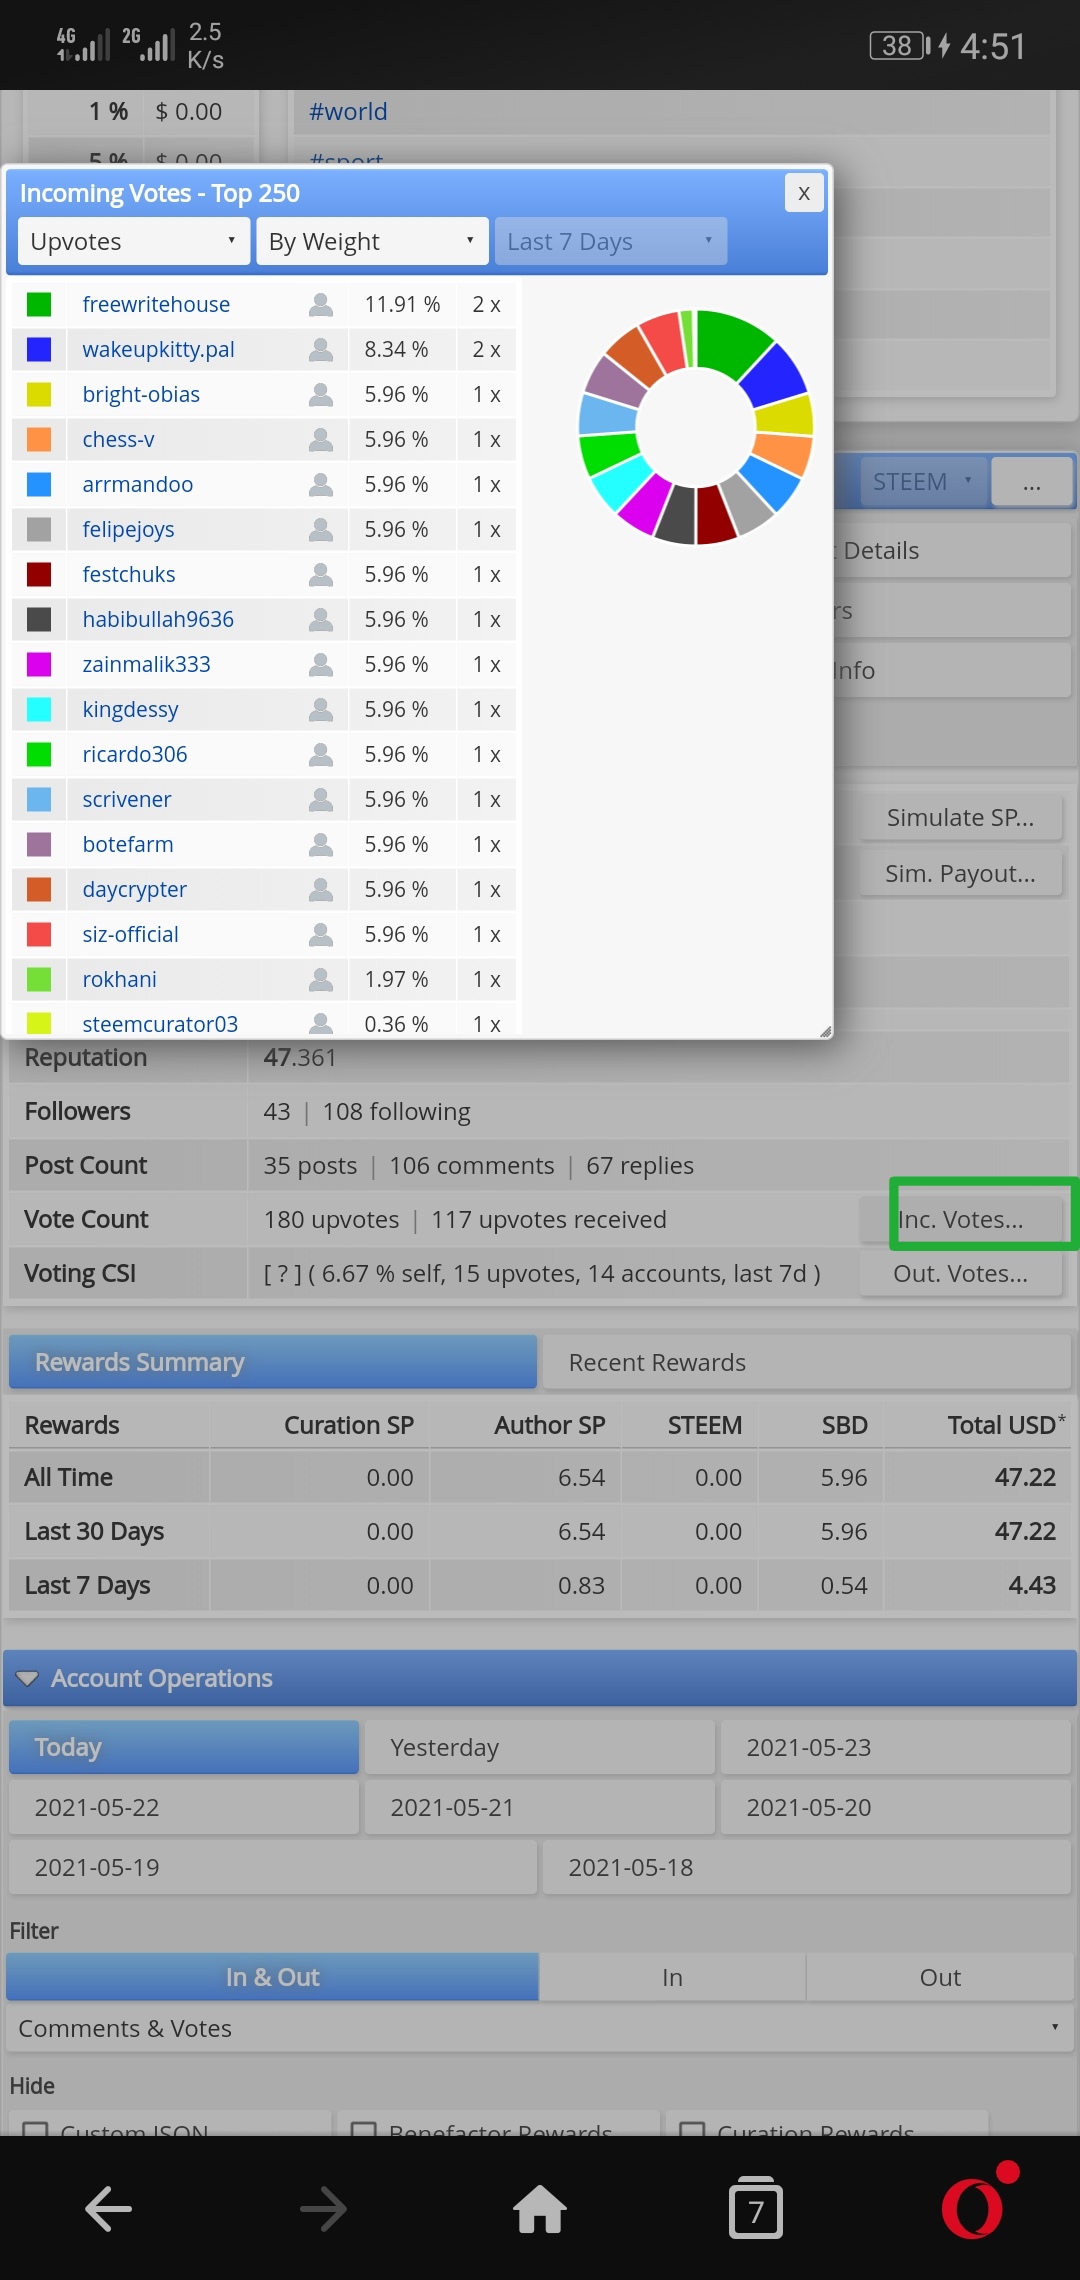Click the user icon beside felipejoys
This screenshot has height=2280, width=1080.
321,529
